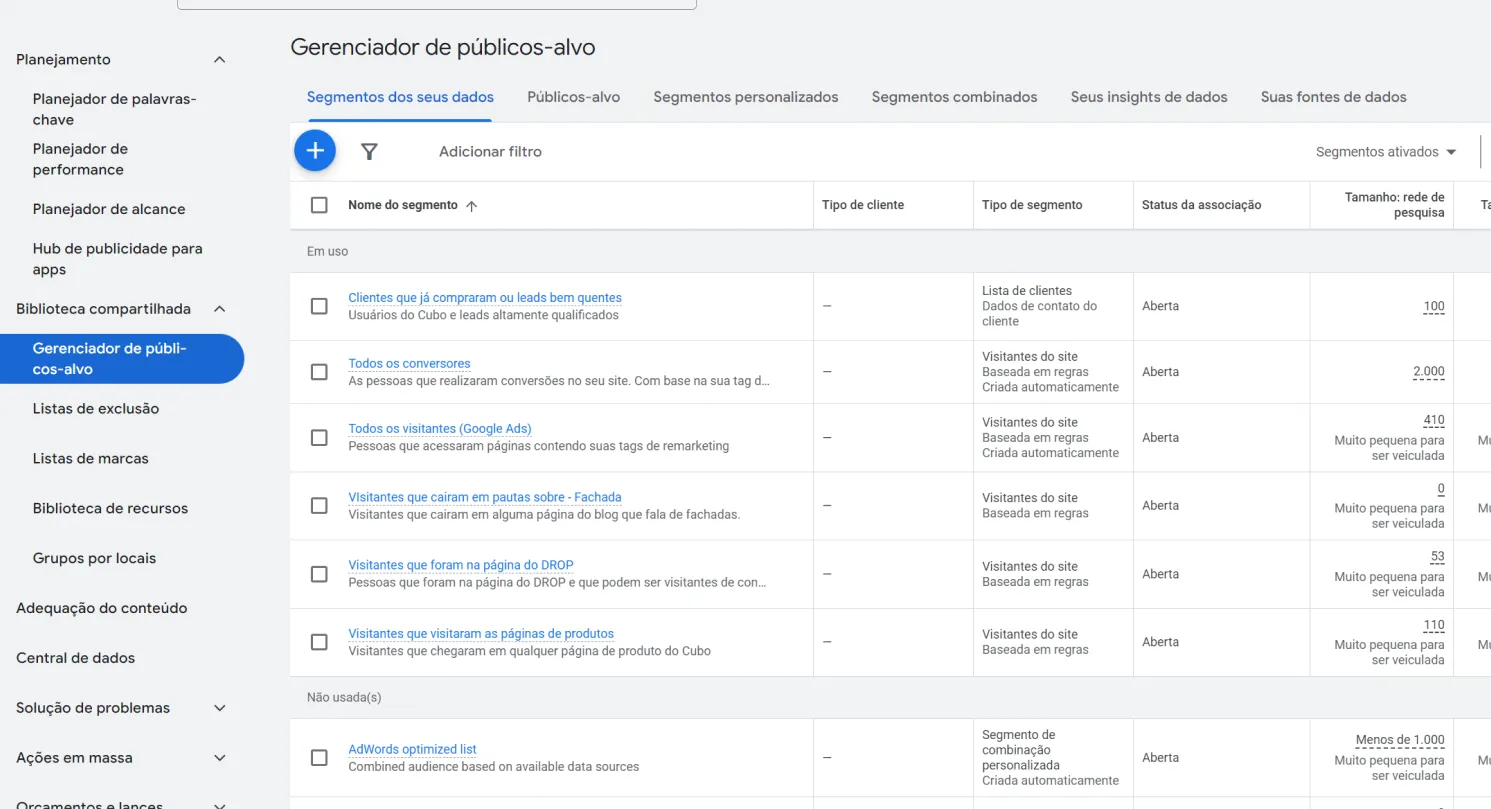Click the blue plus create segment button

(x=315, y=151)
